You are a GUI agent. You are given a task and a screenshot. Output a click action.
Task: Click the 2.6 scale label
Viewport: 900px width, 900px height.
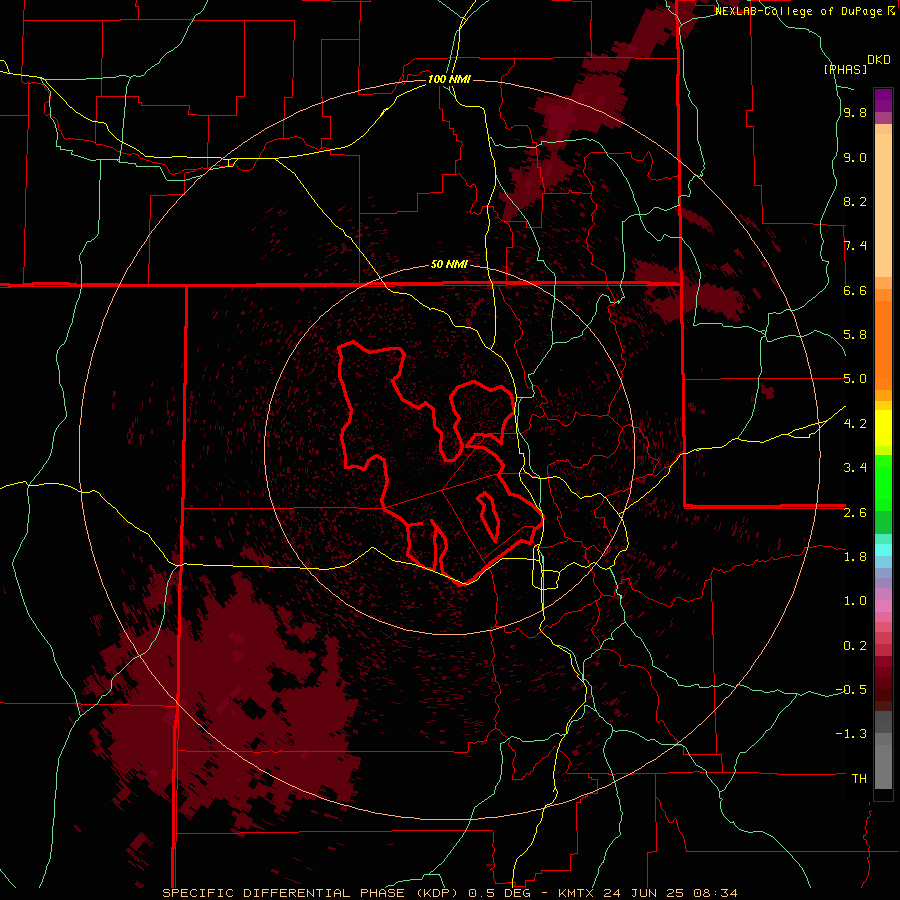(855, 513)
